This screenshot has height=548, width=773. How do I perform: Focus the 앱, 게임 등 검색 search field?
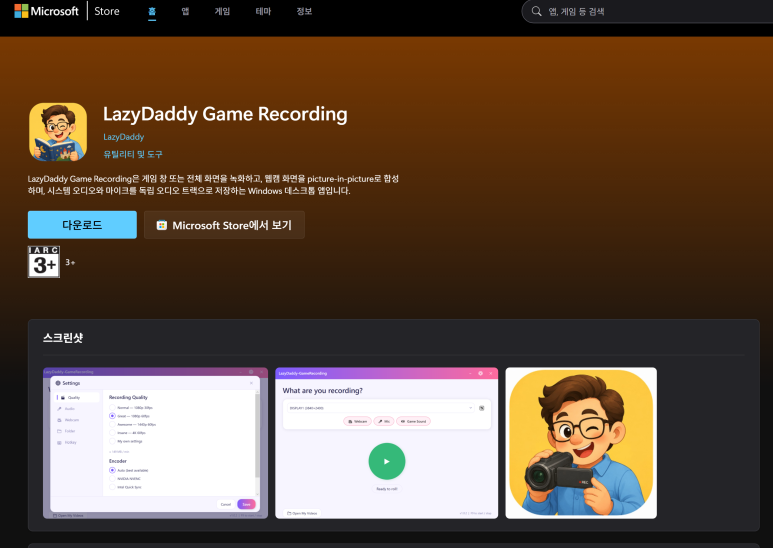point(647,11)
